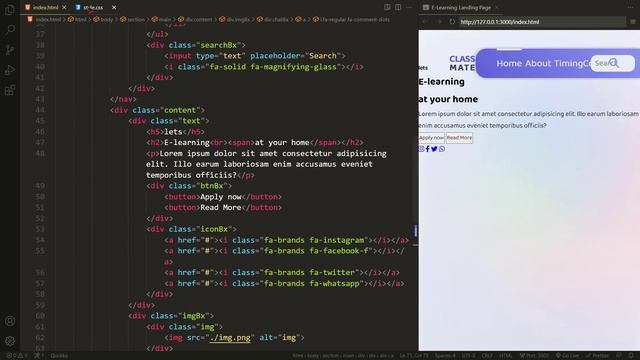Viewport: 640px width, 360px height.
Task: Click the "./img.png" path in code
Action: (230, 338)
